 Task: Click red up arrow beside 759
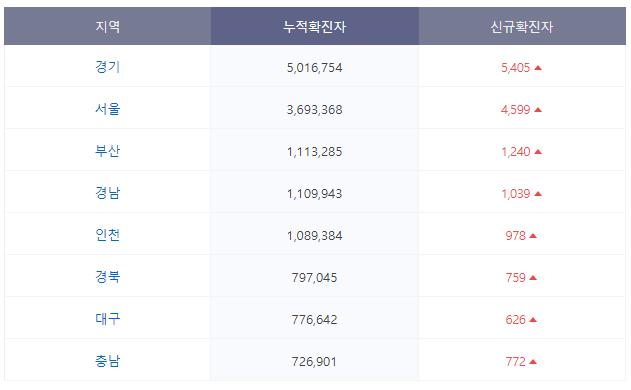point(533,278)
